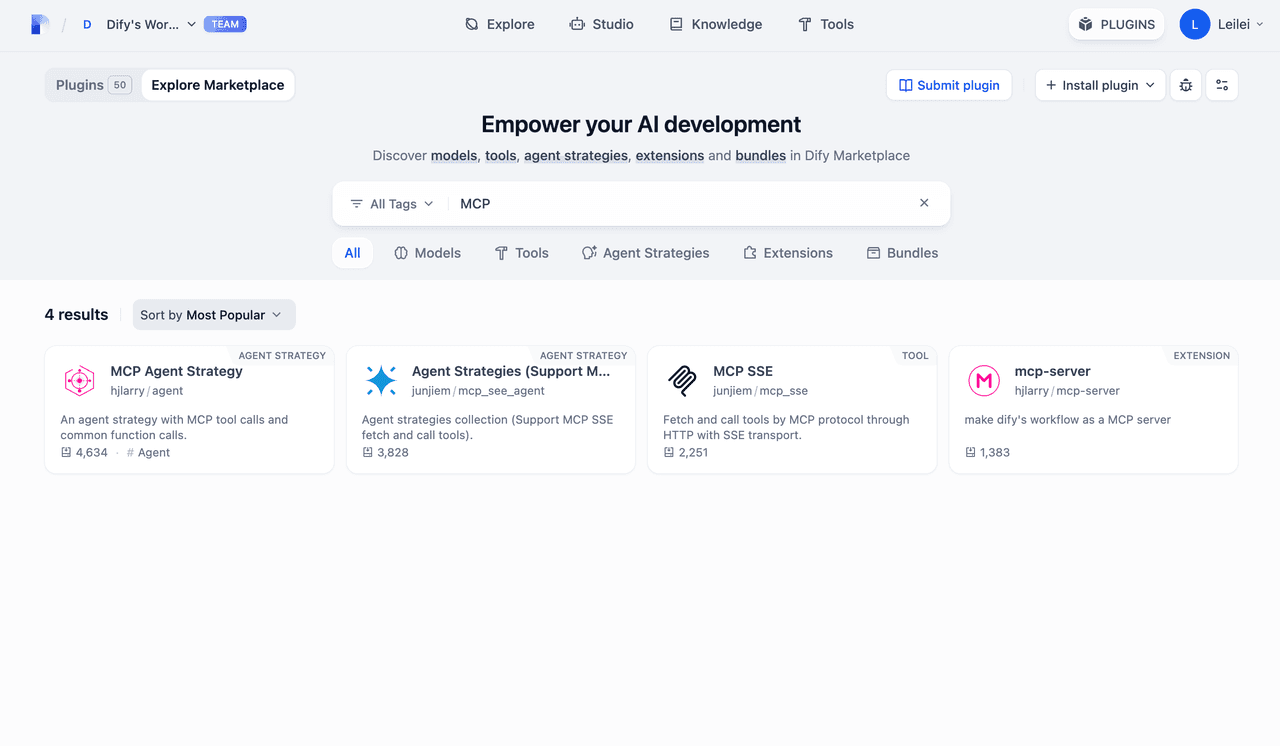Image resolution: width=1280 pixels, height=746 pixels.
Task: Click the blue star Agent Strategies icon
Action: pos(381,381)
